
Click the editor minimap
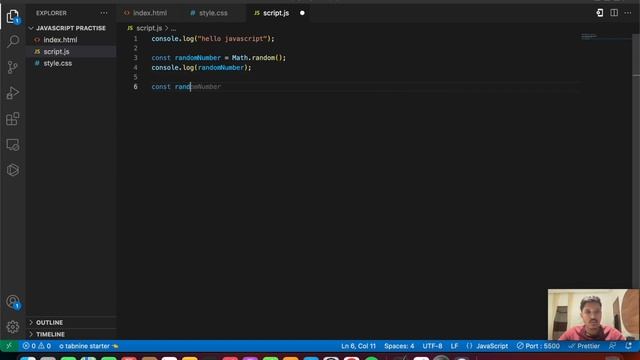[x=606, y=38]
